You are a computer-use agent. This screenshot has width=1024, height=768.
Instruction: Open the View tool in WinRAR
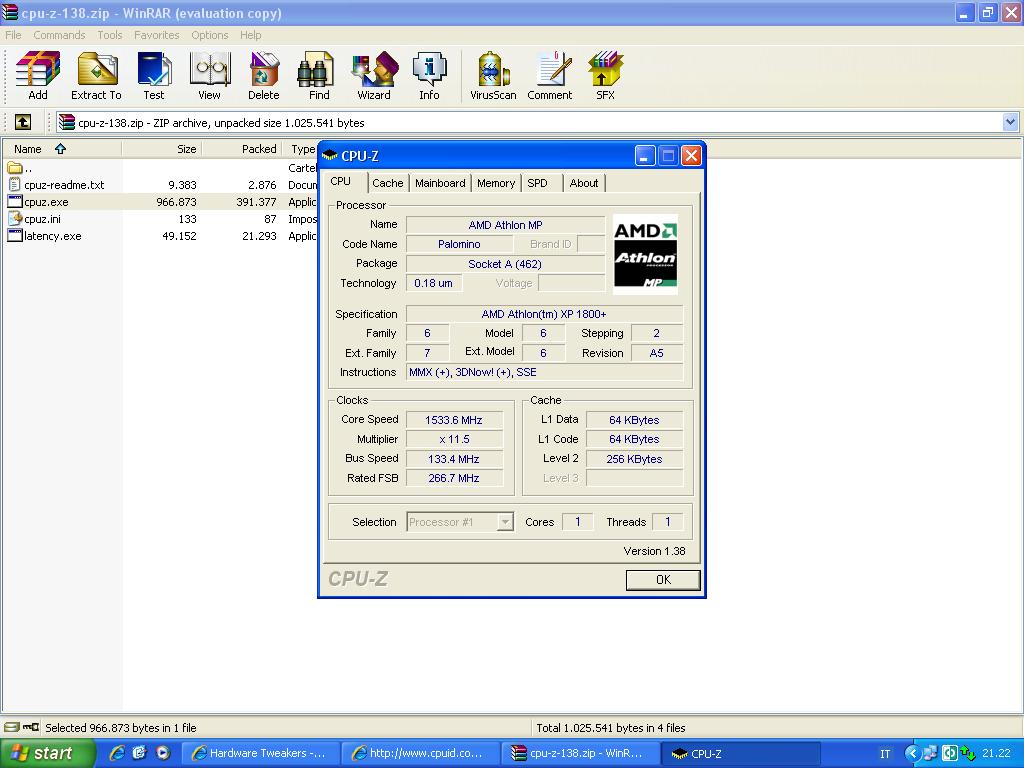pos(210,76)
